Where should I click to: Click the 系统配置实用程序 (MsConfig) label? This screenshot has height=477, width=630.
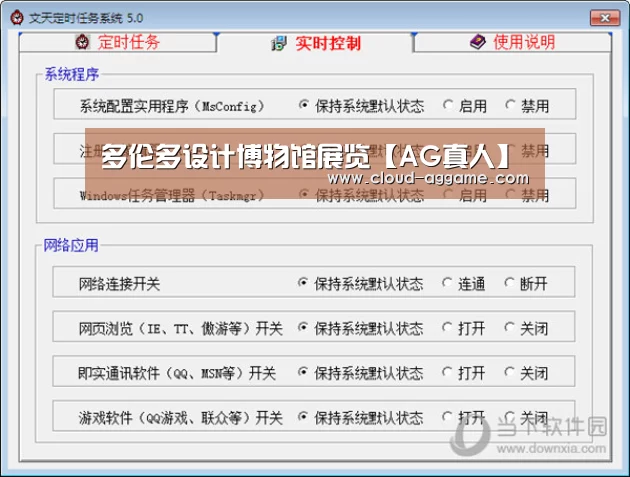pos(172,106)
